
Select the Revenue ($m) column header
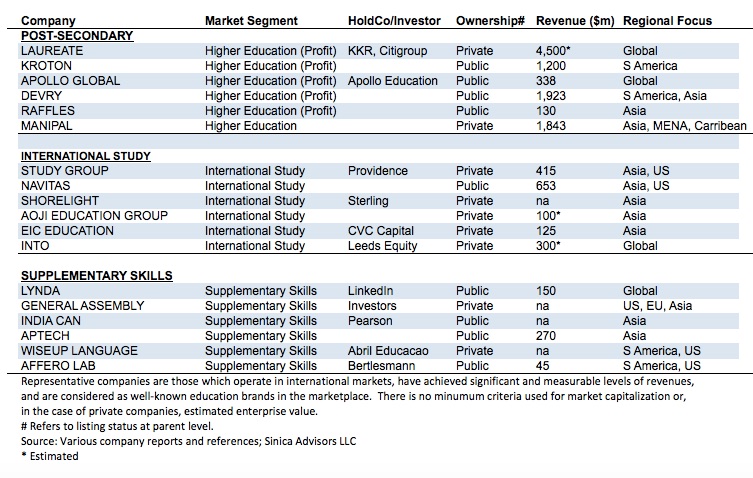574,20
